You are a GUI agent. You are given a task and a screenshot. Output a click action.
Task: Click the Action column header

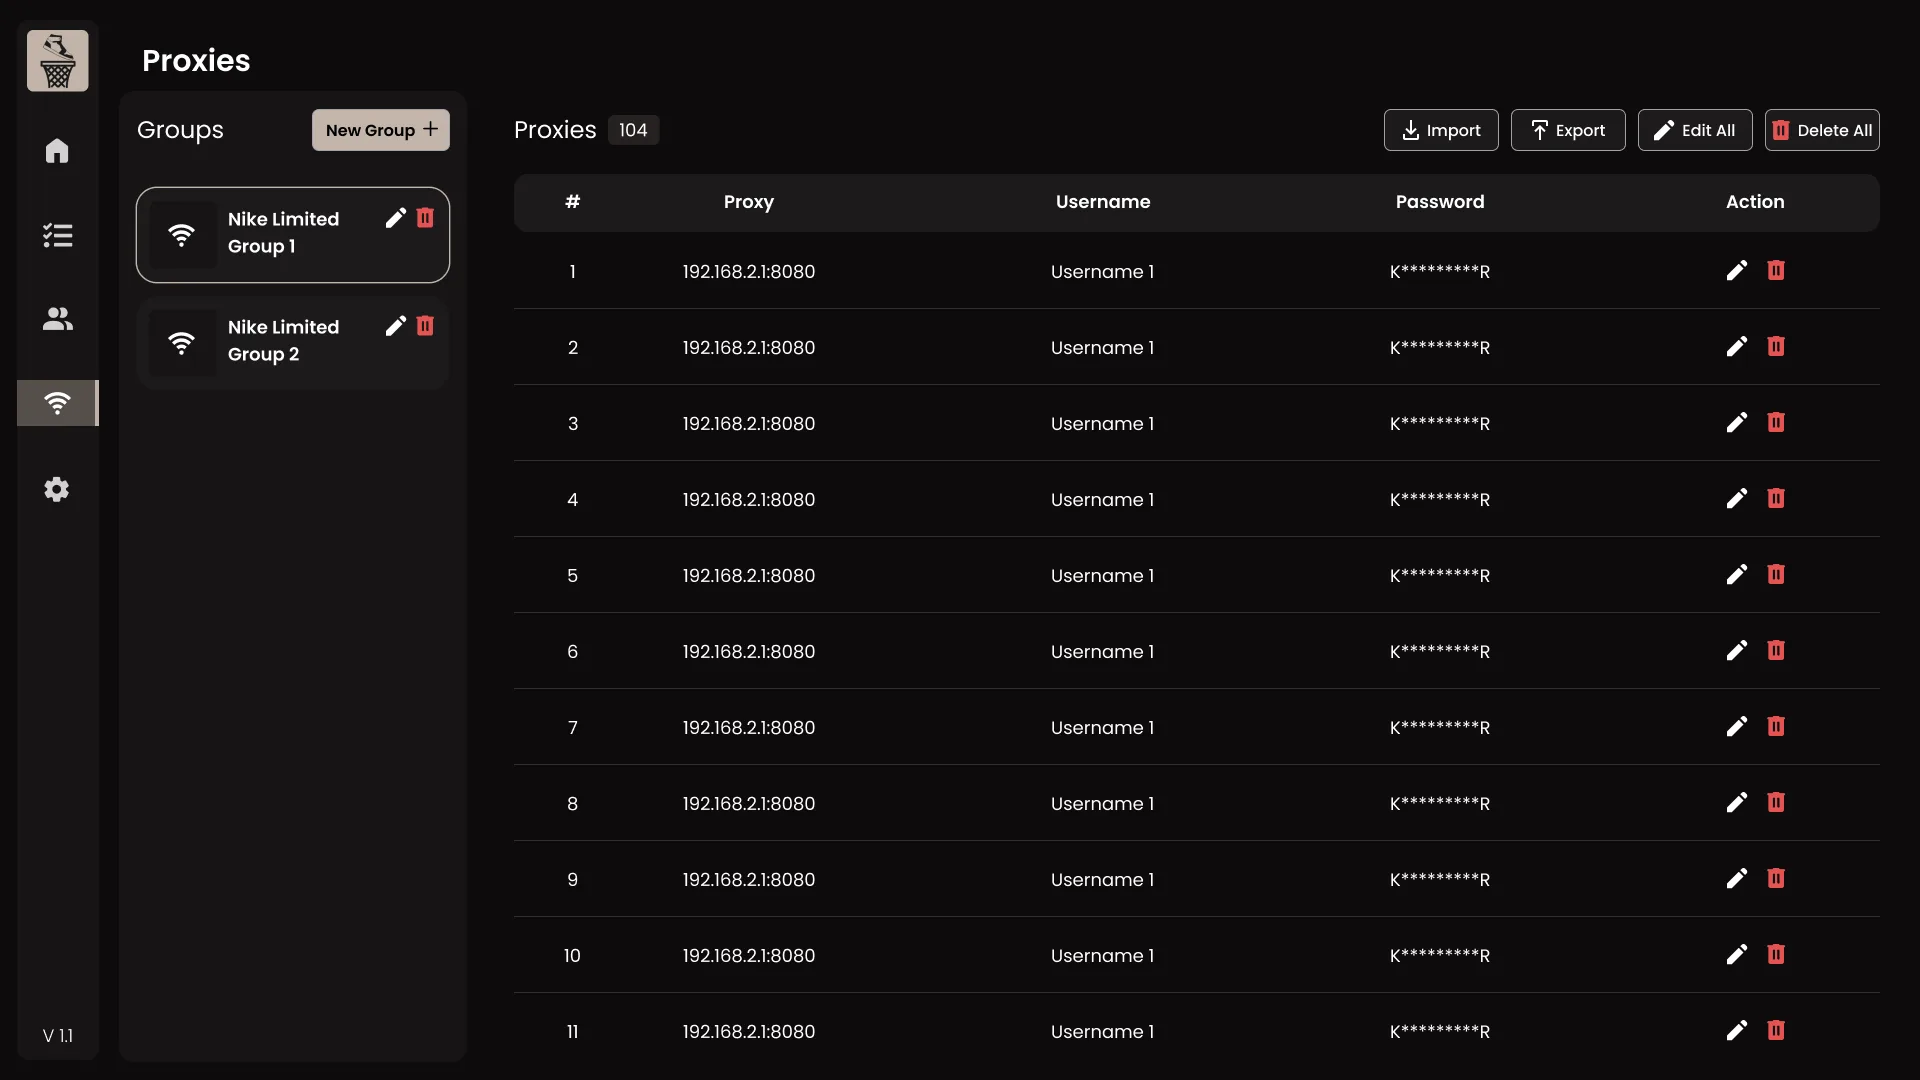pyautogui.click(x=1755, y=202)
